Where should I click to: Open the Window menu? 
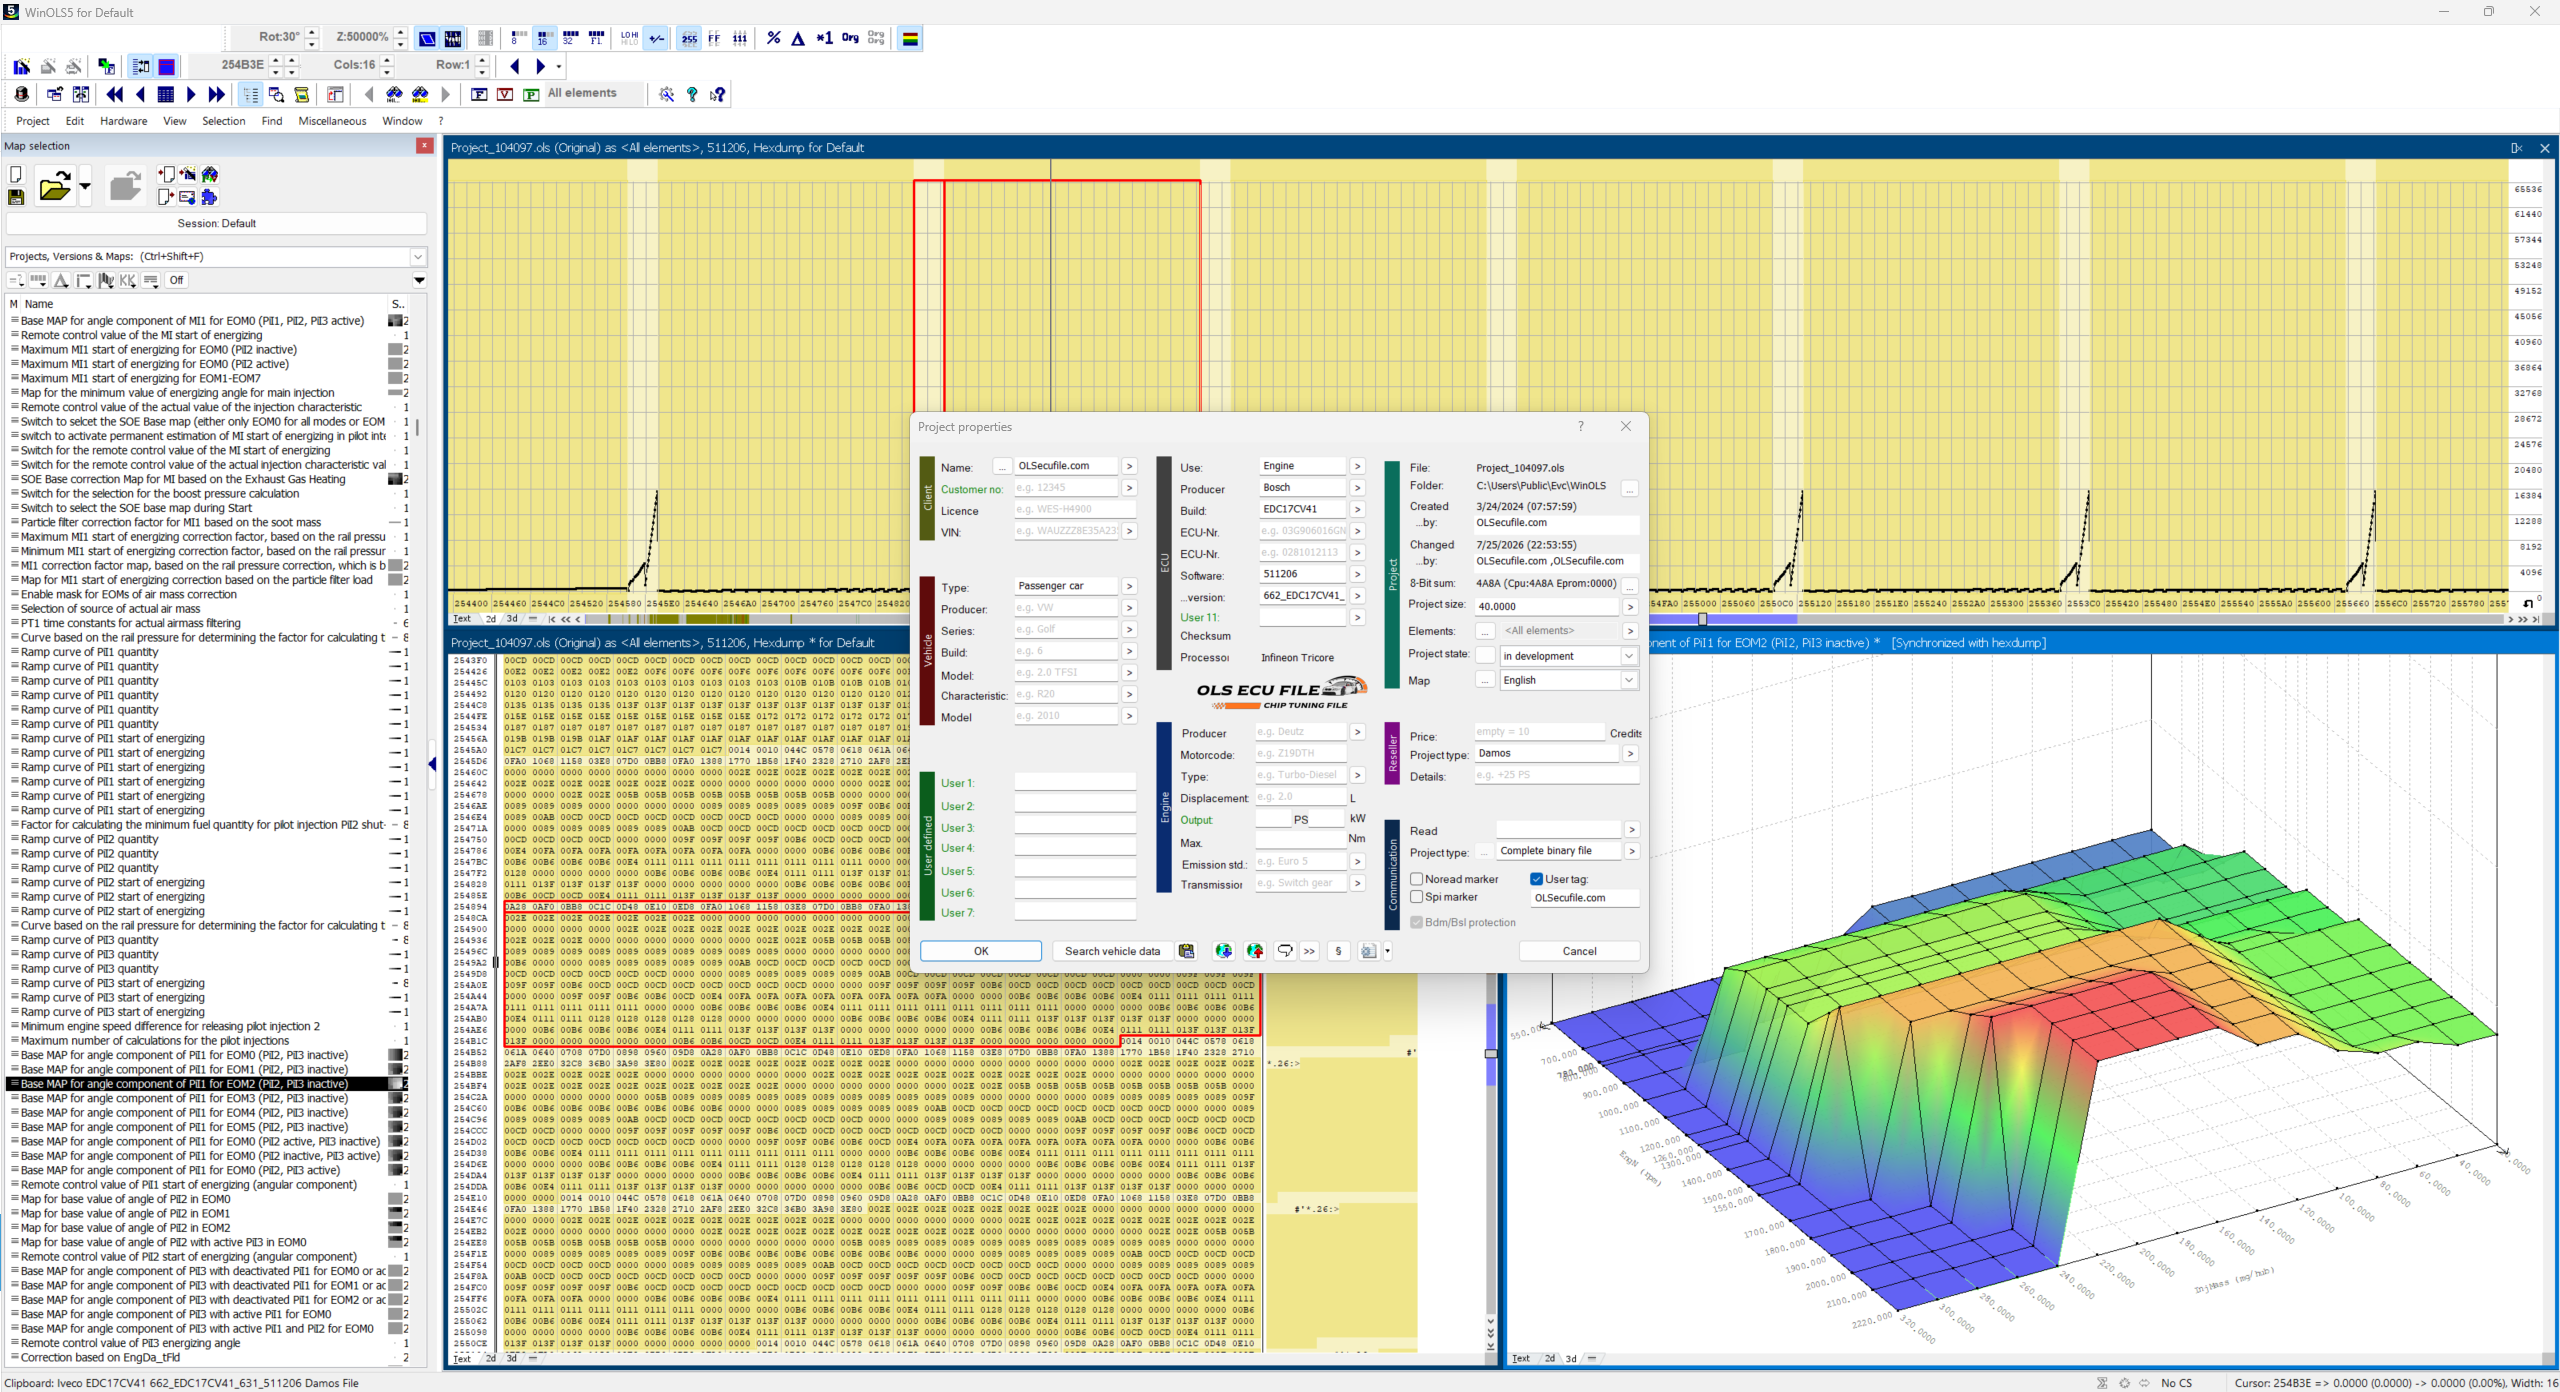[402, 121]
